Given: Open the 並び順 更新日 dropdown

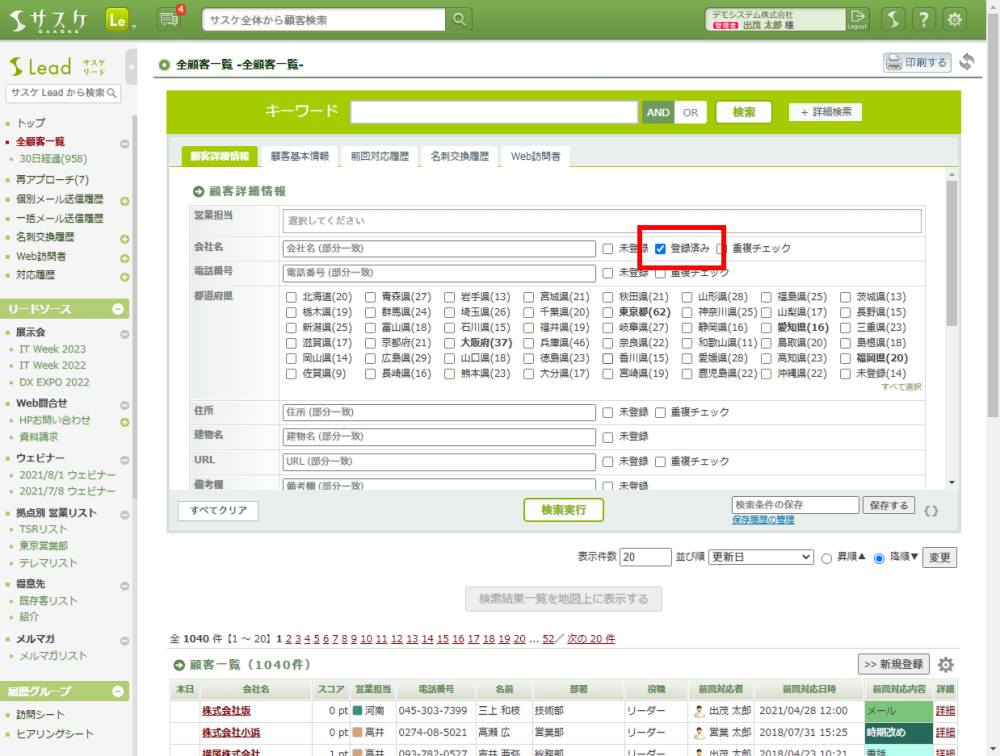Looking at the screenshot, I should [x=760, y=557].
